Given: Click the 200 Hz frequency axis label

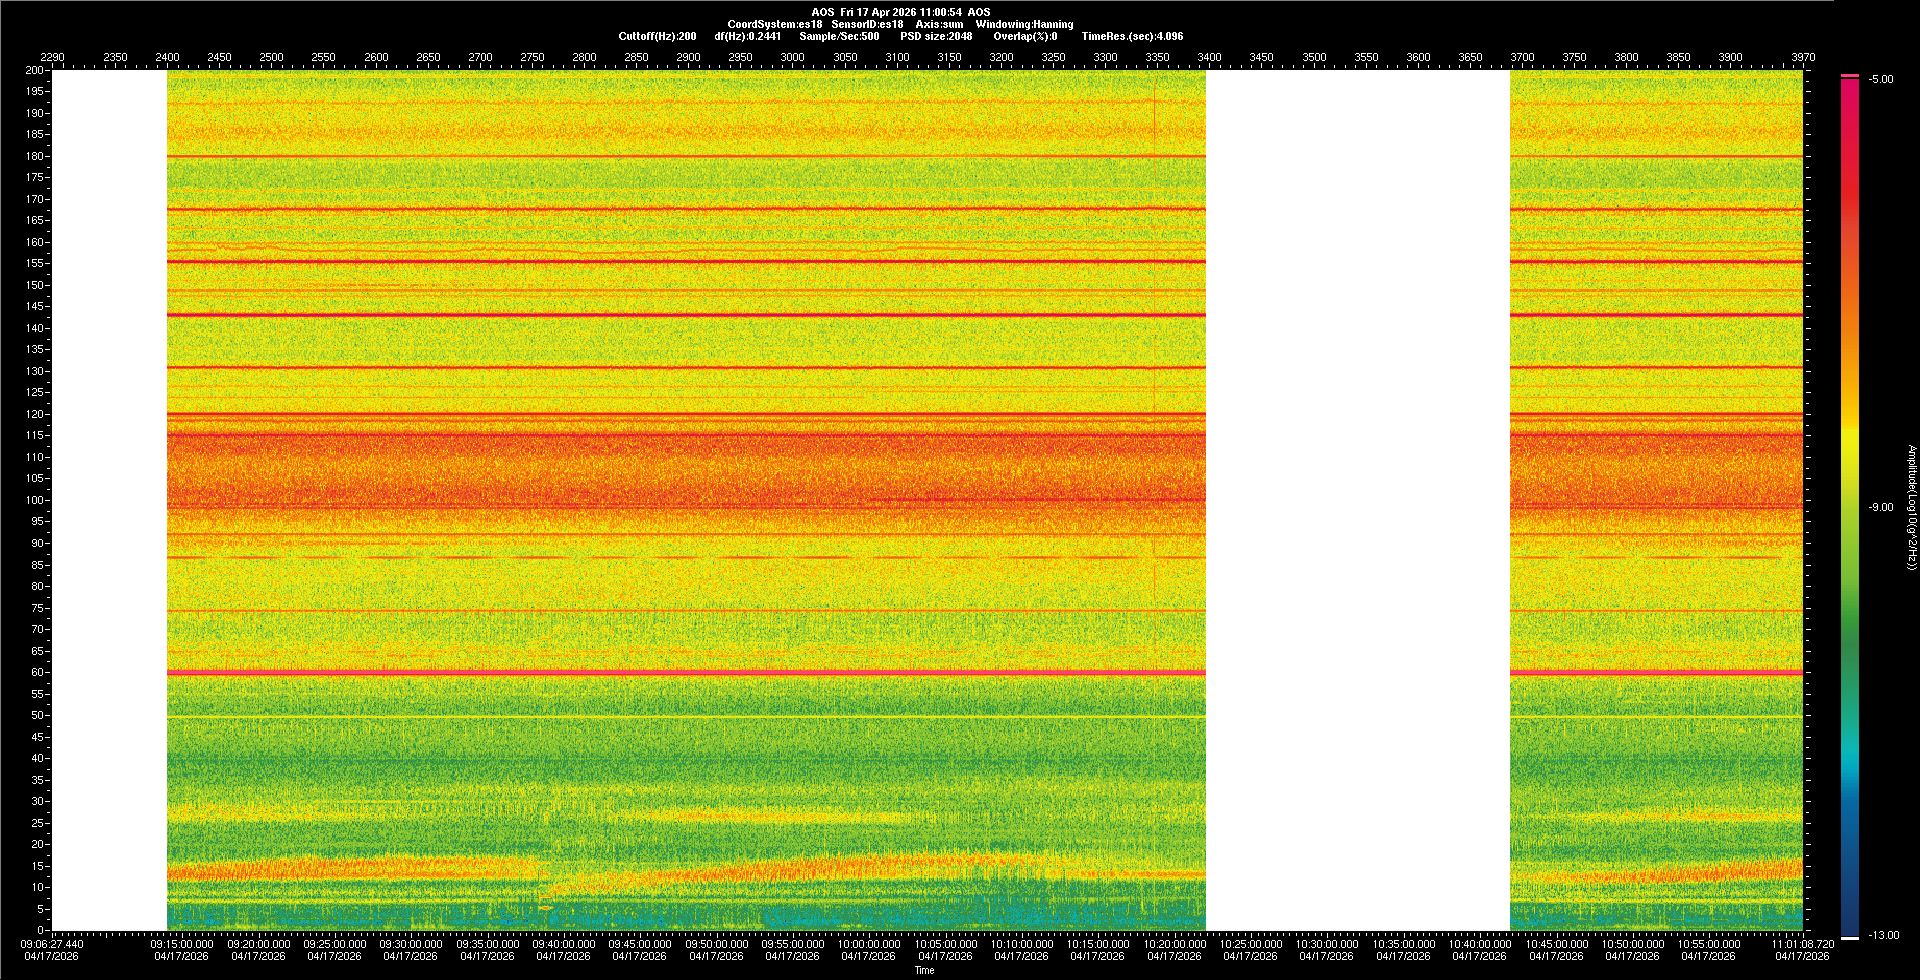Looking at the screenshot, I should [x=35, y=70].
